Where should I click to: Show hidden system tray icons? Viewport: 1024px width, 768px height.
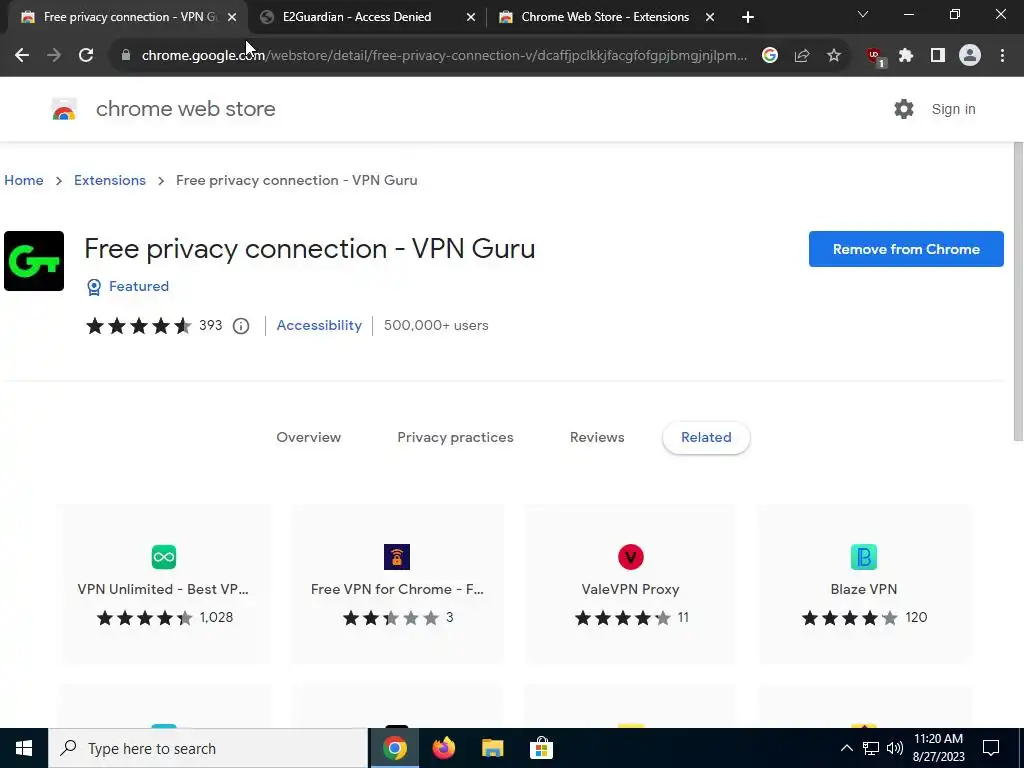846,748
